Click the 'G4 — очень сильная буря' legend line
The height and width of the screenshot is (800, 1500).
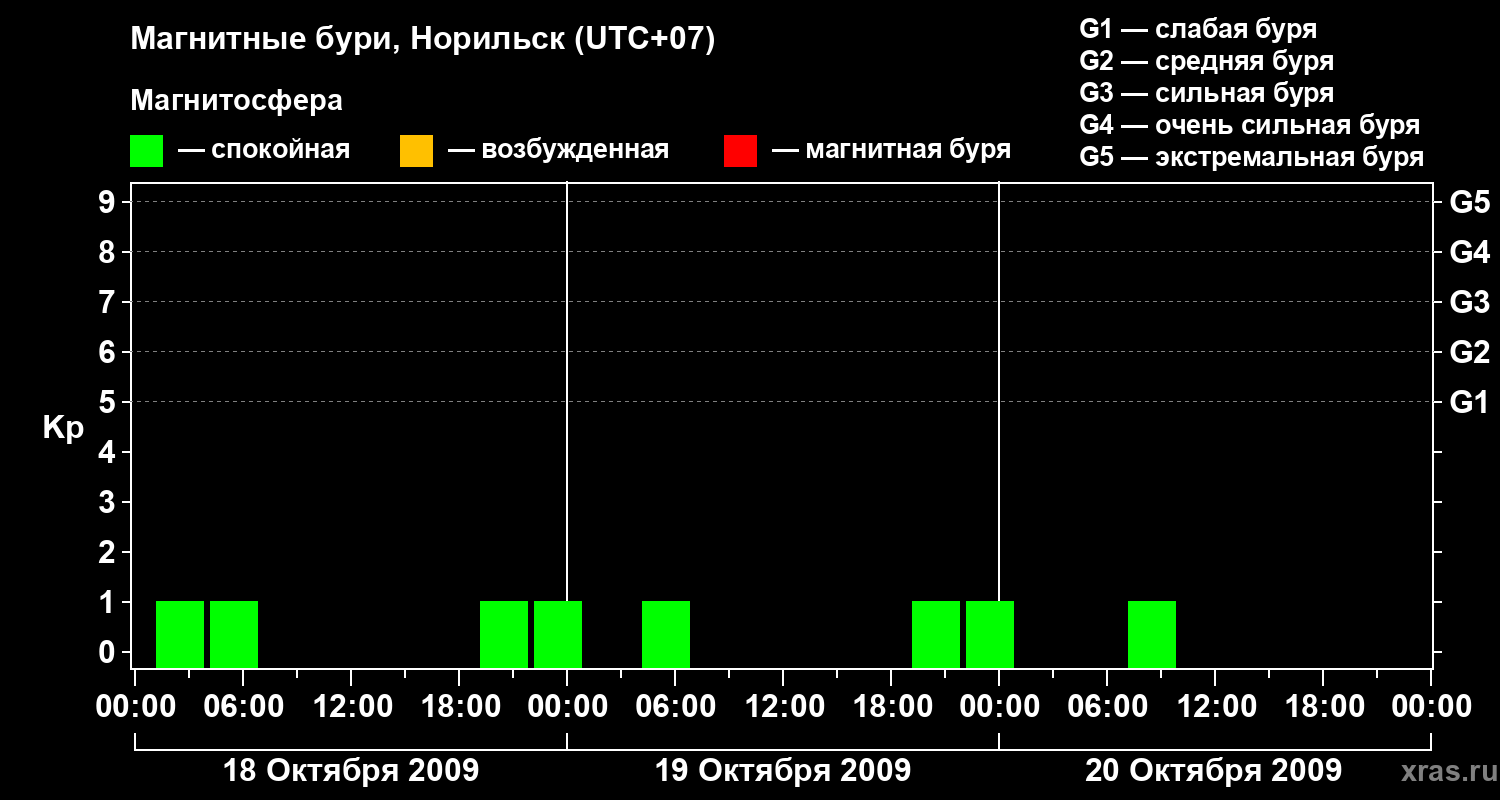1249,125
